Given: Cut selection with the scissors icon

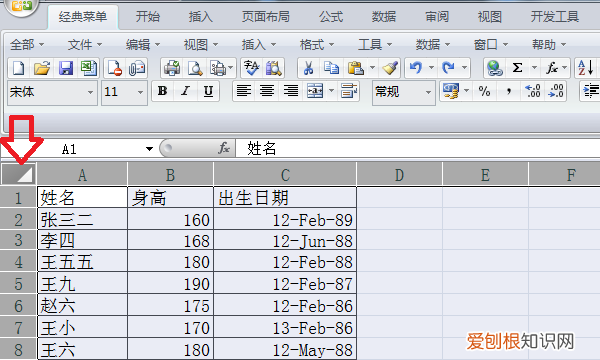Looking at the screenshot, I should coord(308,68).
